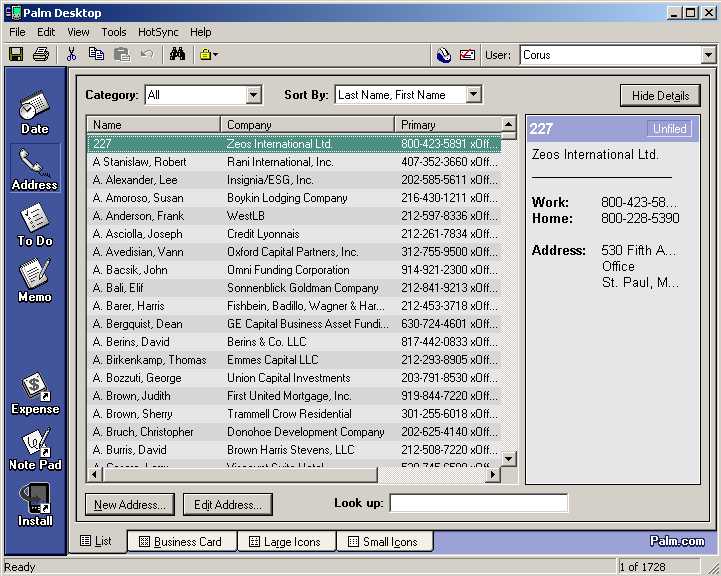The height and width of the screenshot is (576, 721).
Task: Click inside the Look up field
Action: (x=479, y=503)
